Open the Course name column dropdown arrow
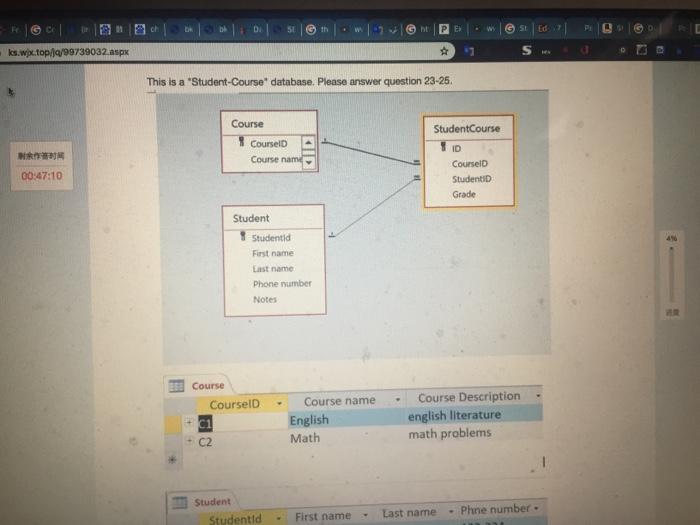700x525 pixels. click(397, 400)
